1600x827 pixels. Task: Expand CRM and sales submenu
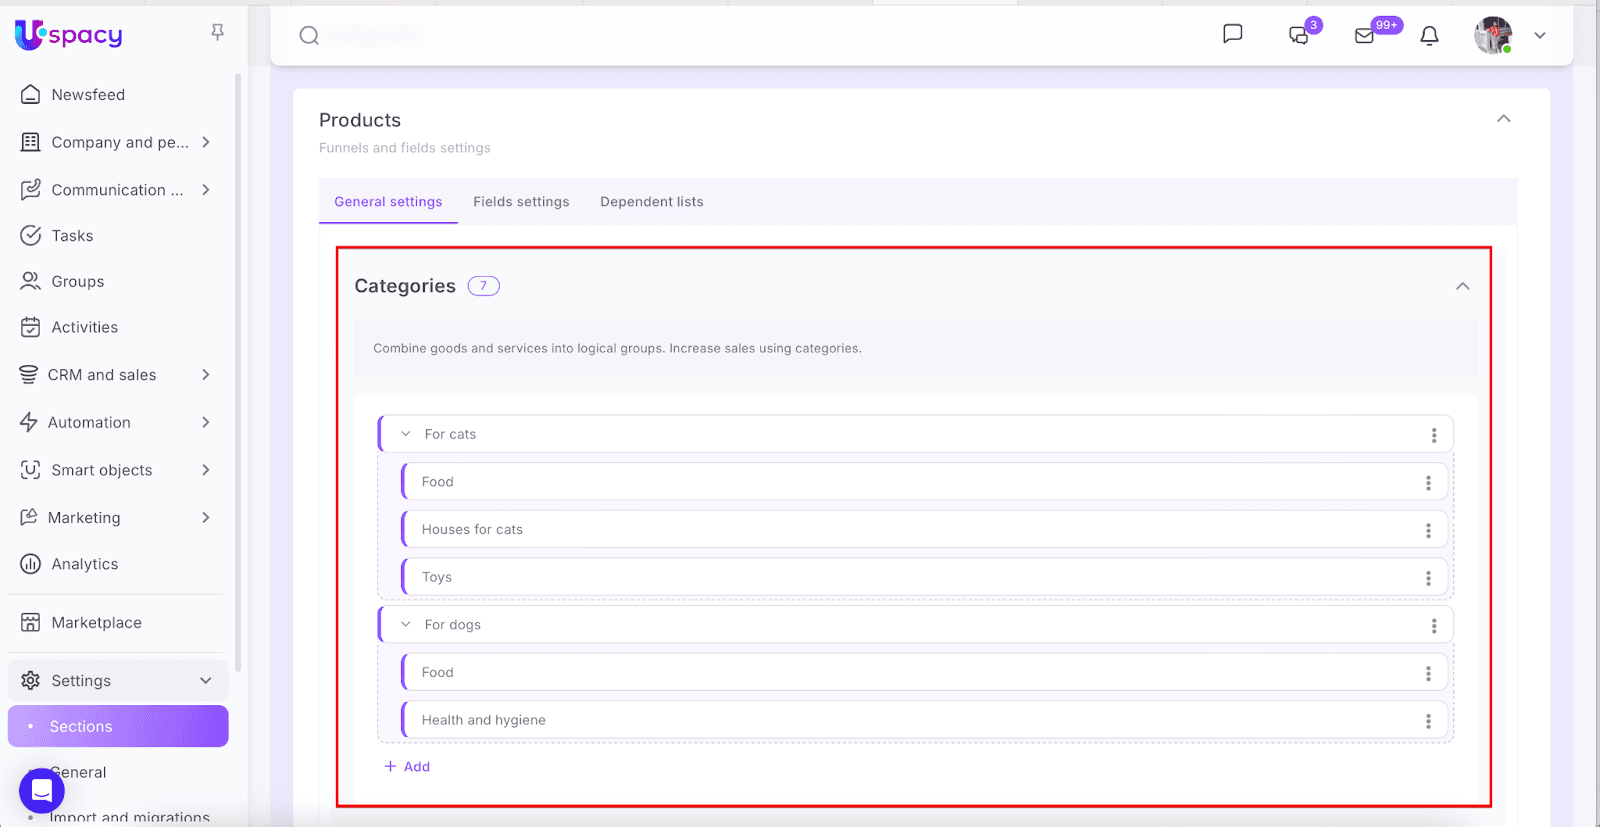tap(205, 375)
